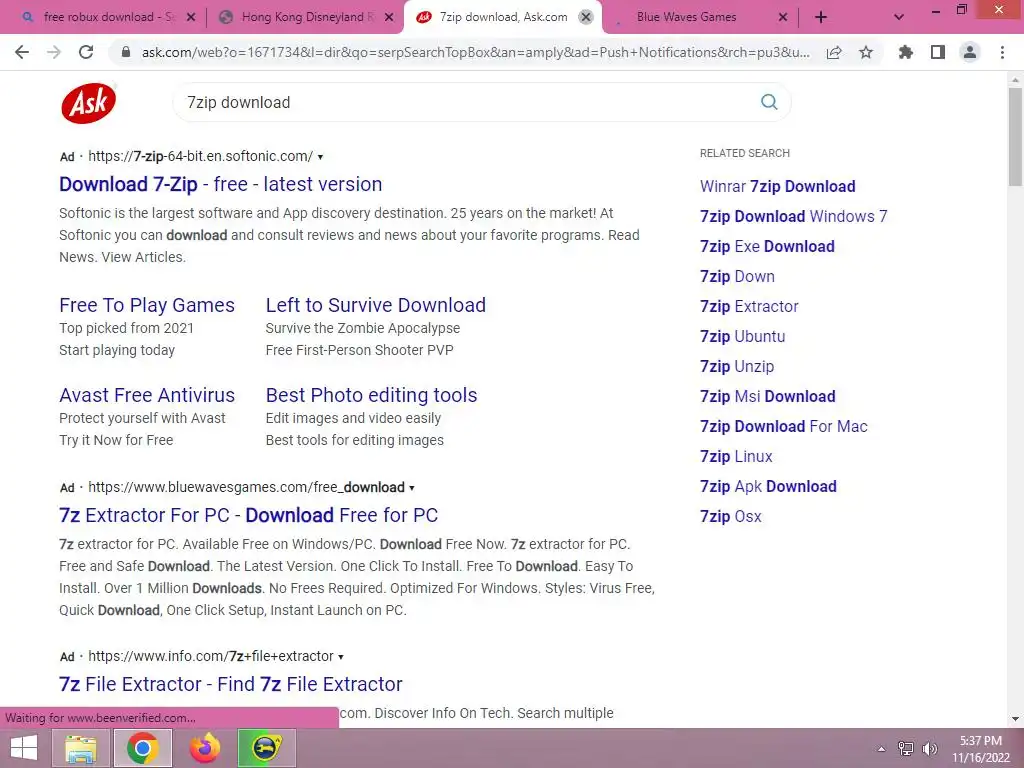Click the vertical page scrollbar thumb

tap(1015, 137)
